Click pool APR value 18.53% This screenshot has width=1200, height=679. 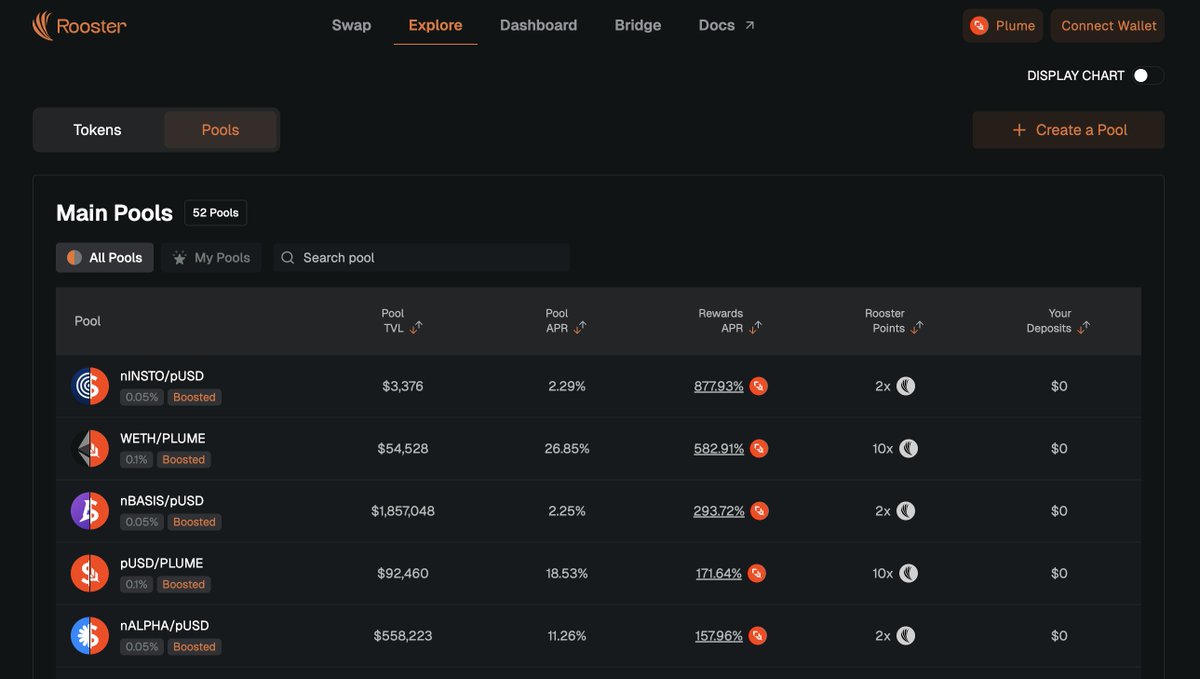(567, 574)
